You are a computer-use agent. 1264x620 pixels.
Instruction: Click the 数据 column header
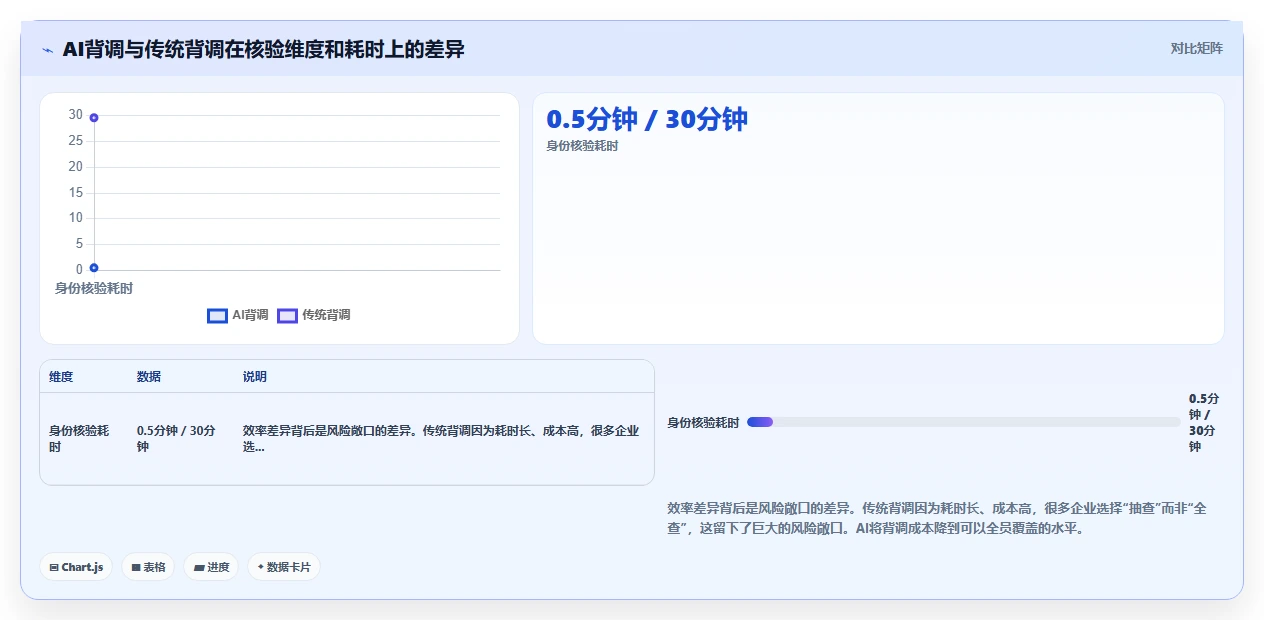149,377
